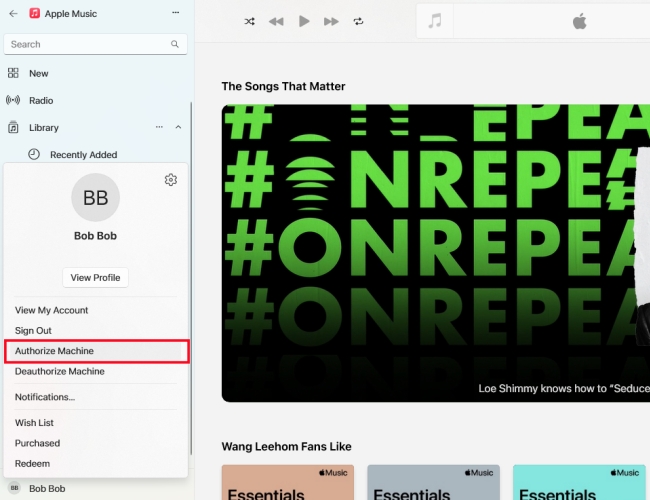Toggle repeat mode
650x500 pixels.
pyautogui.click(x=359, y=21)
